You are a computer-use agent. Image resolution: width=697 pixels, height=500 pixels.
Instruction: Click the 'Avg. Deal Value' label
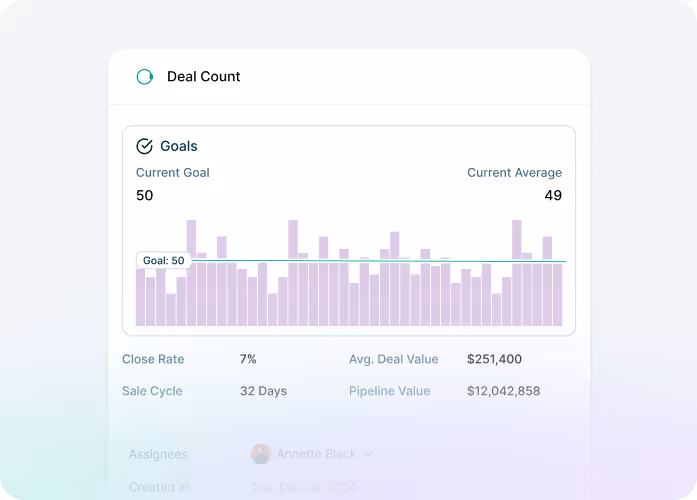pyautogui.click(x=393, y=359)
